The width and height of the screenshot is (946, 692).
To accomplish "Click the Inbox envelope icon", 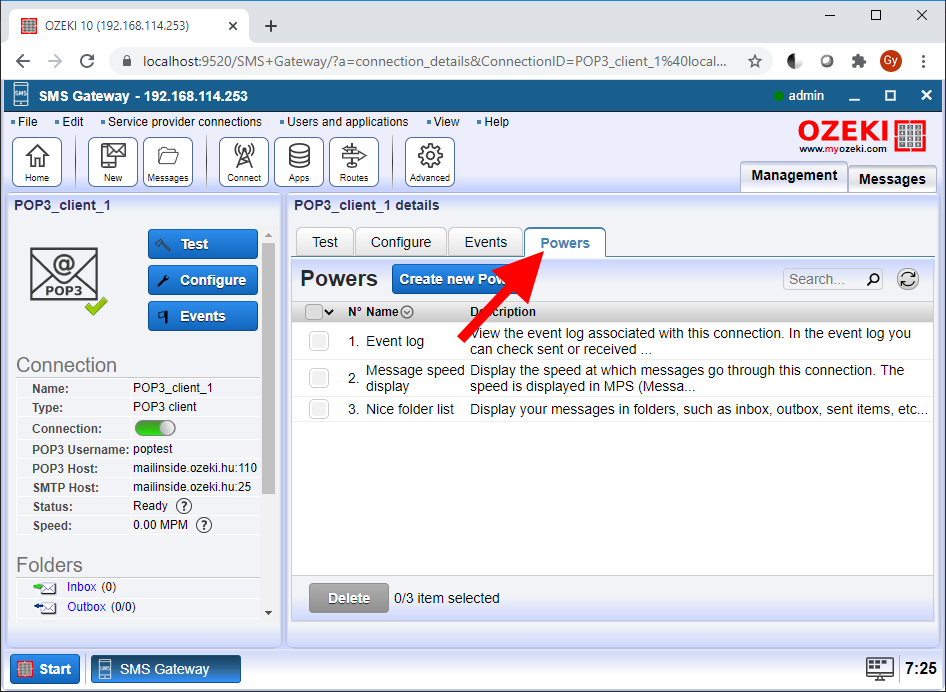I will point(45,587).
